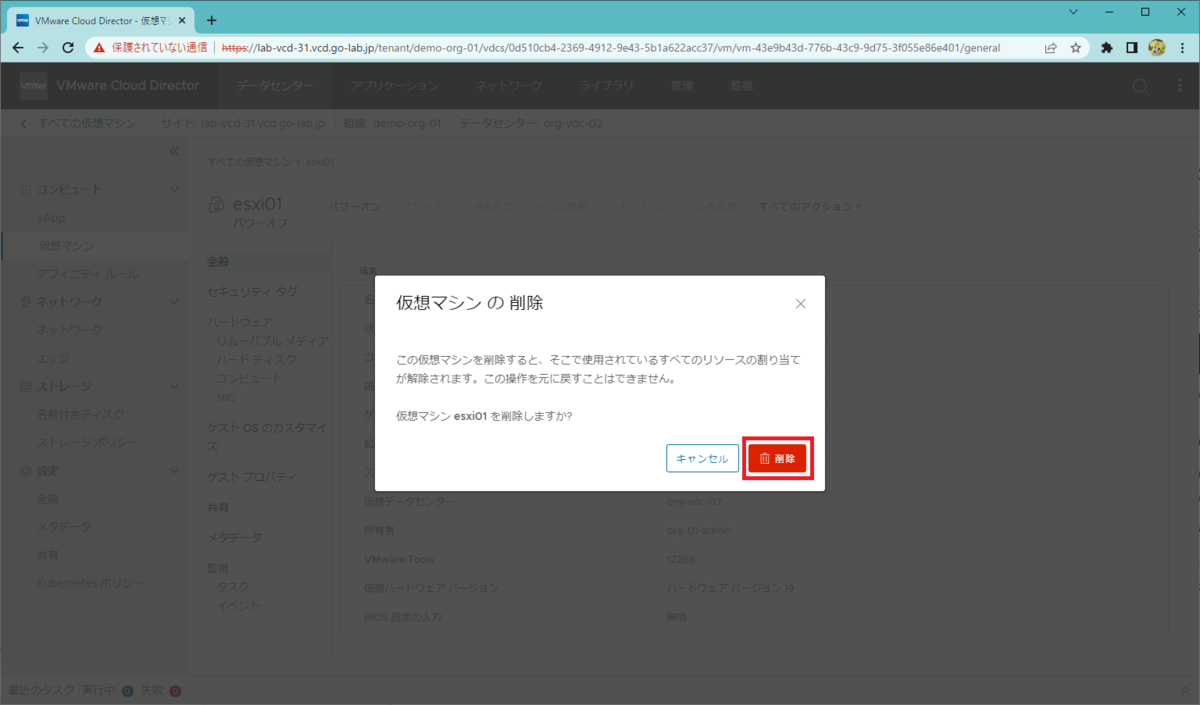
Task: Select ストレージ ポリシー in sidebar
Action: point(87,442)
